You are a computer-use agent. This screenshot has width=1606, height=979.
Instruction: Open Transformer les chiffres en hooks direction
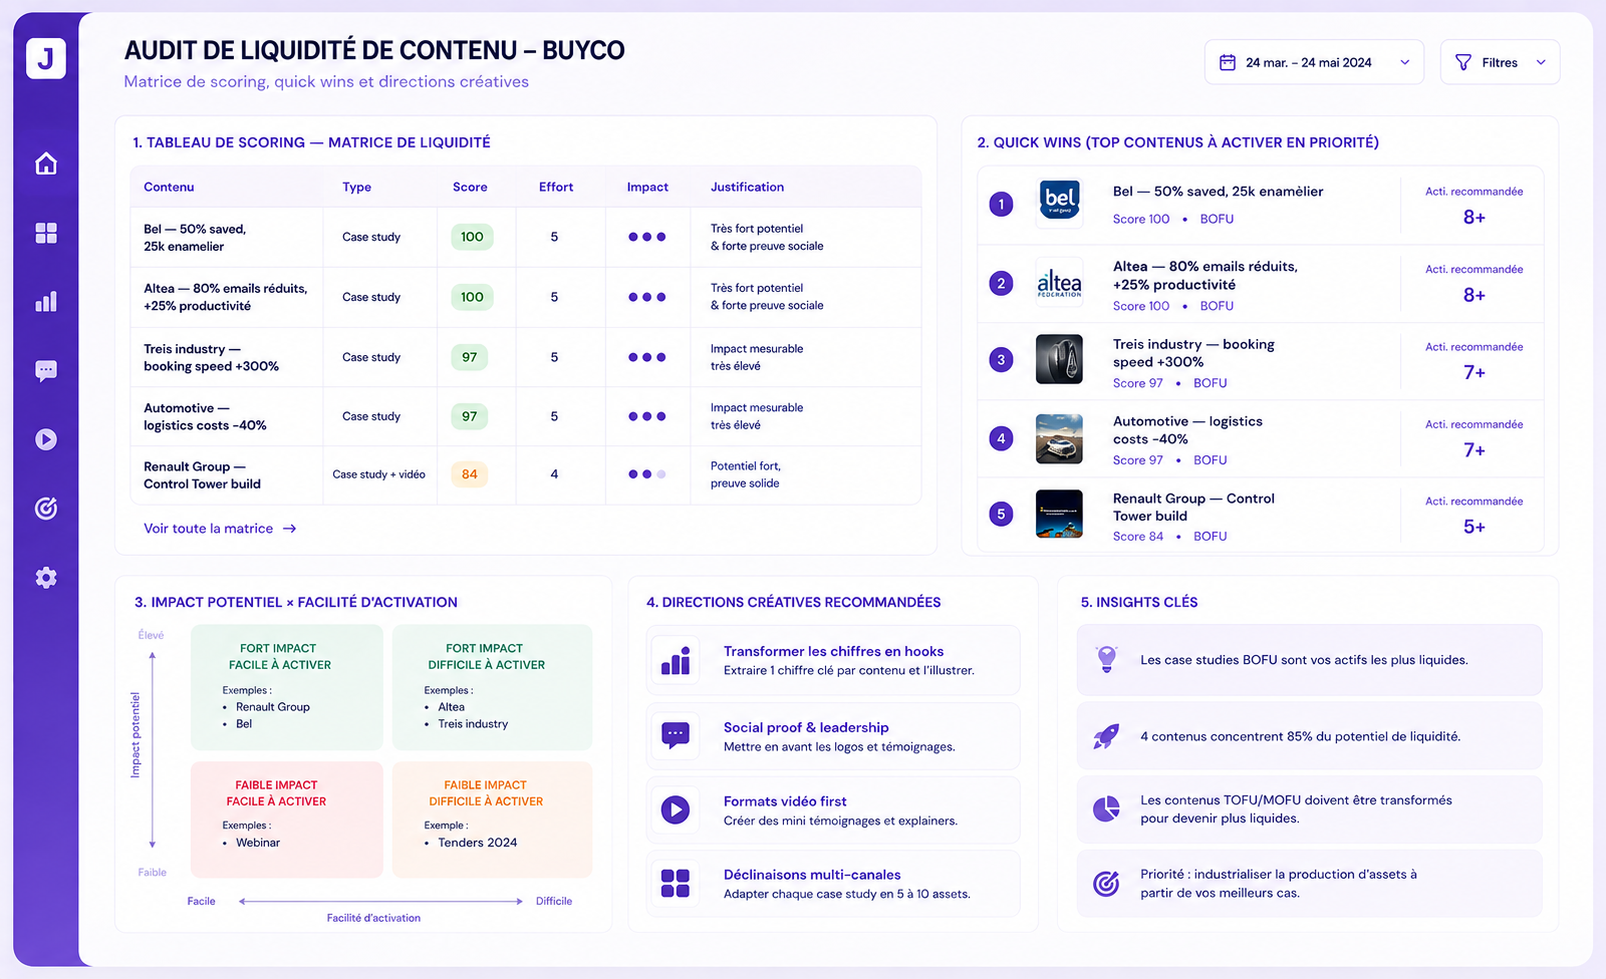pyautogui.click(x=833, y=660)
